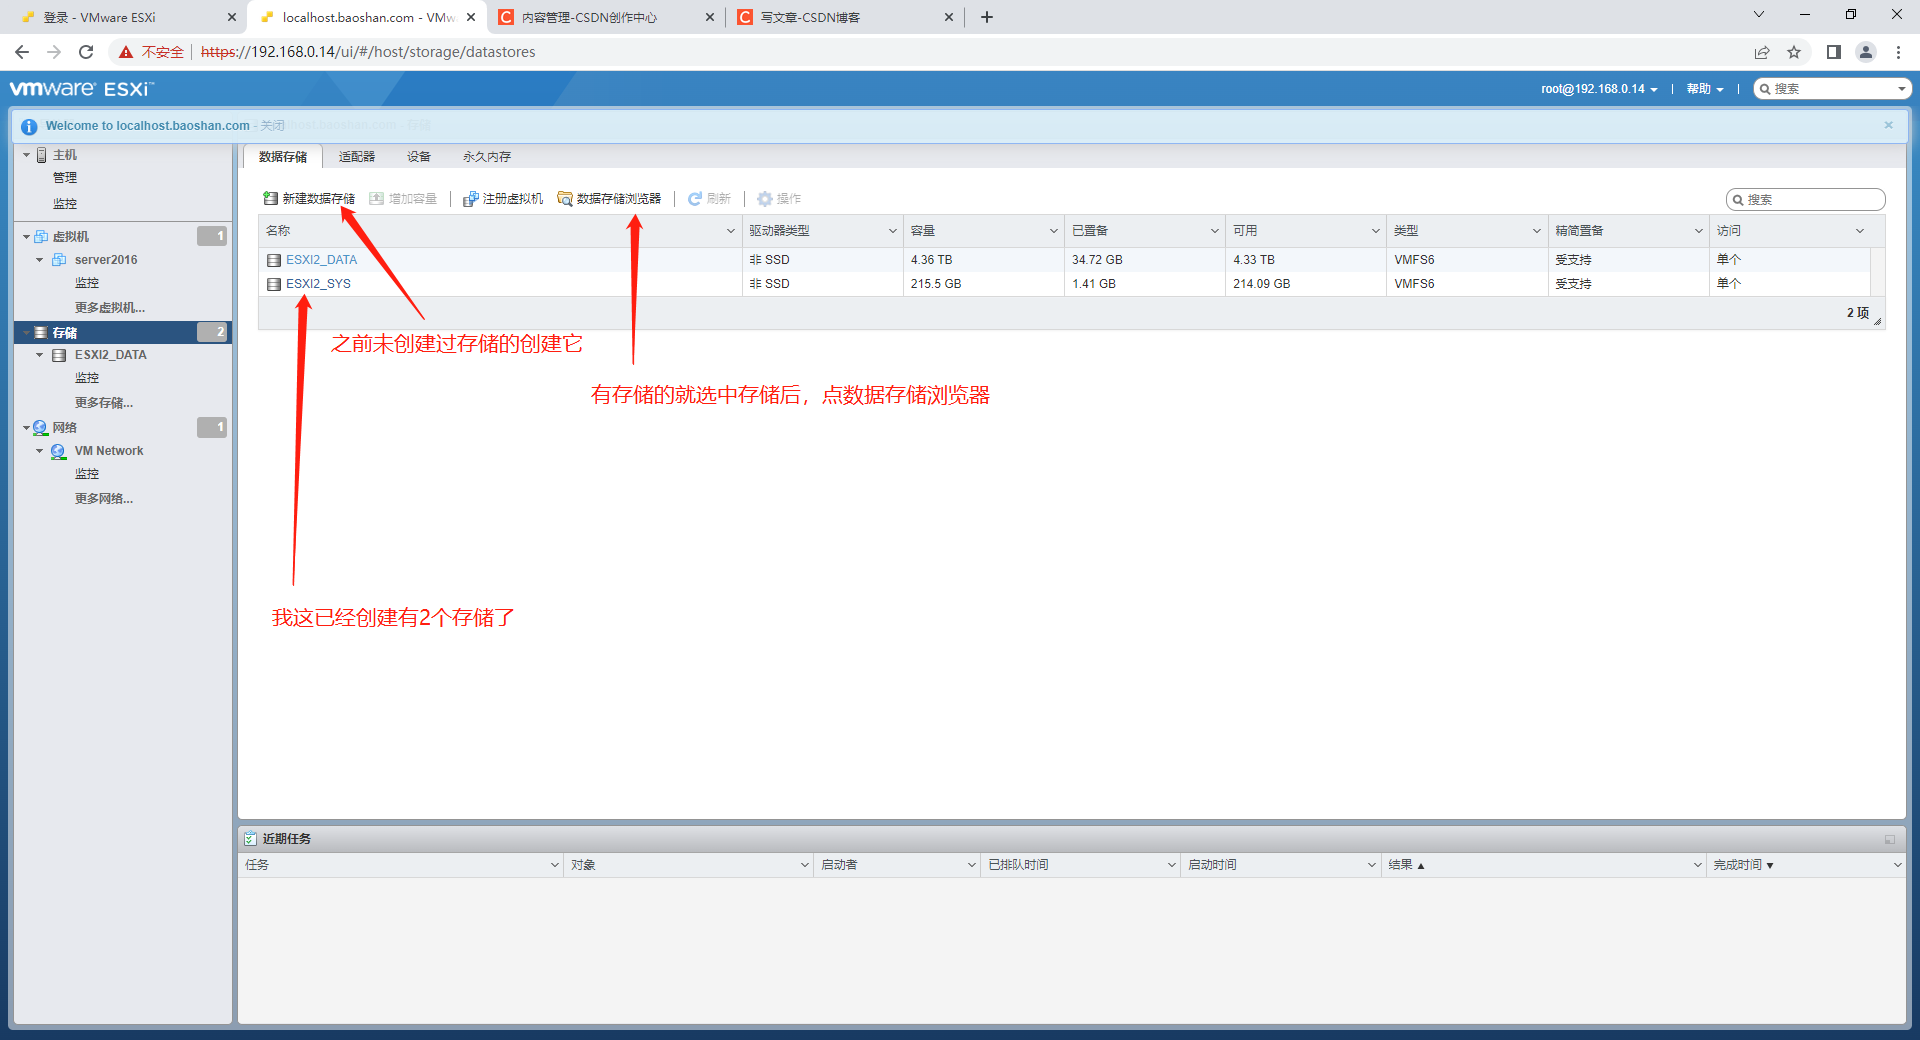
Task: Click More storage (更多存储...) link
Action: coord(104,403)
